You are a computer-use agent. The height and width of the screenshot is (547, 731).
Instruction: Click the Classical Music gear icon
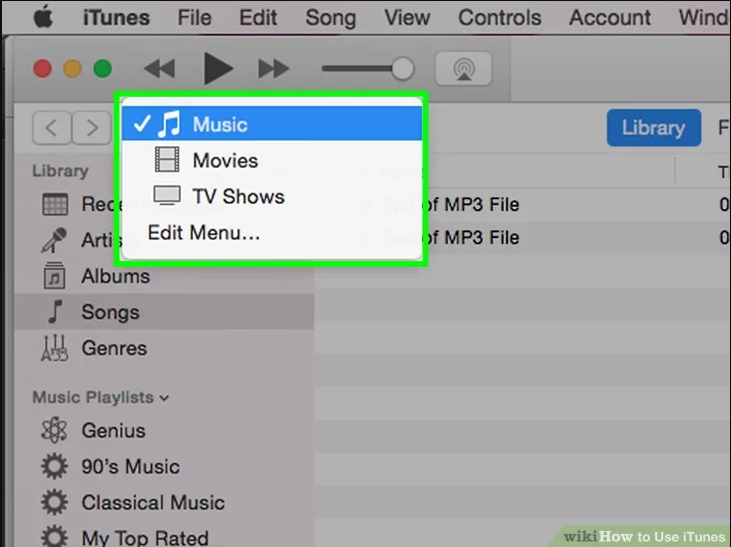pos(55,502)
